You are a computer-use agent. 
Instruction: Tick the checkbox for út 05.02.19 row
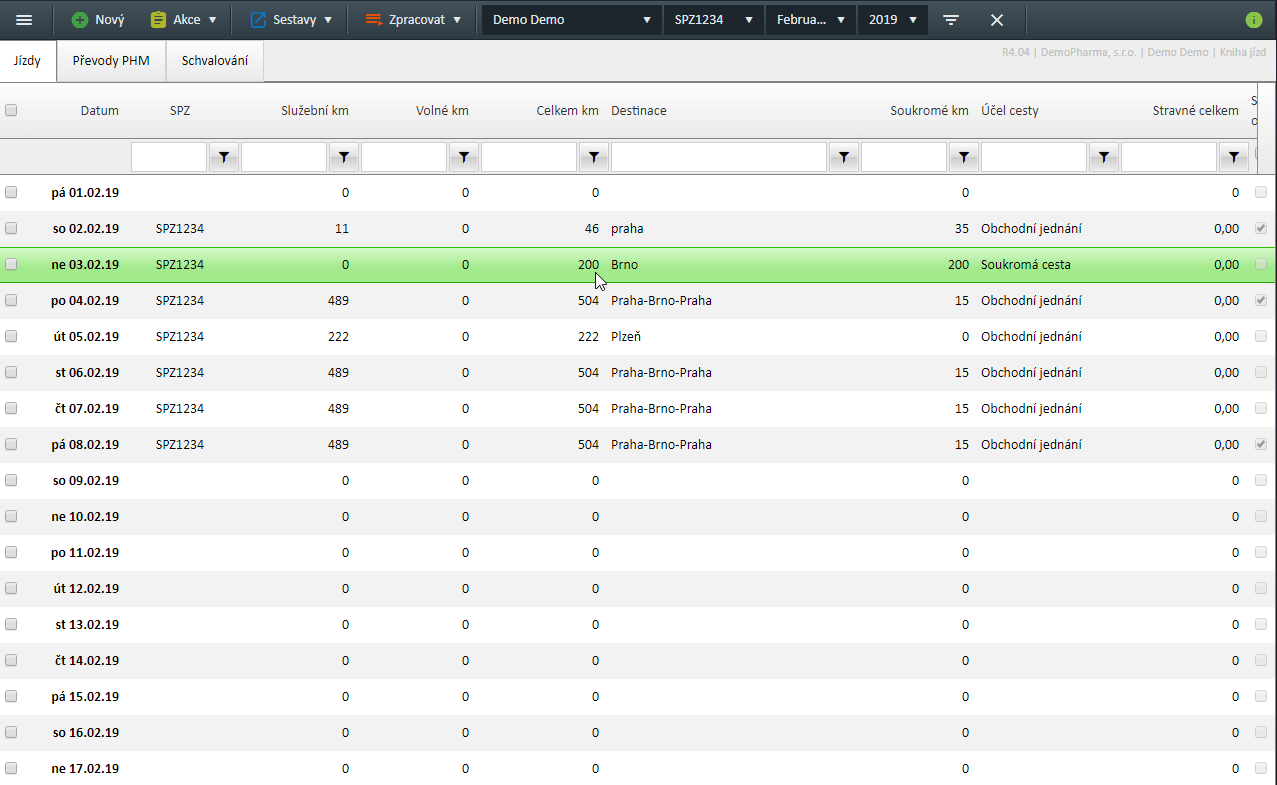(x=11, y=336)
